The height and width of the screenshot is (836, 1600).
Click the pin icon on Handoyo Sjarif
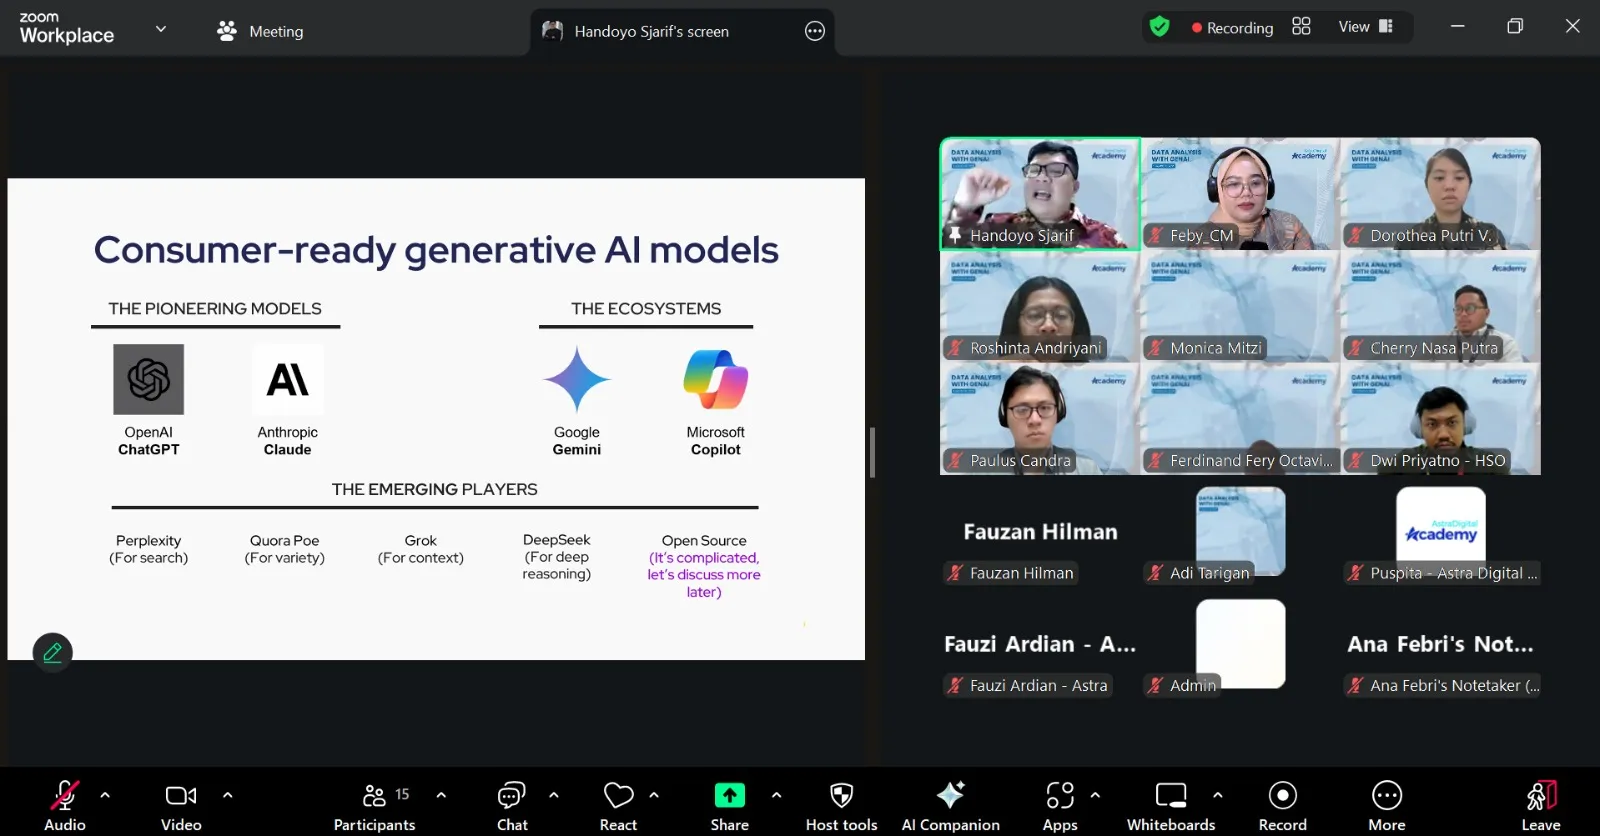pyautogui.click(x=955, y=235)
